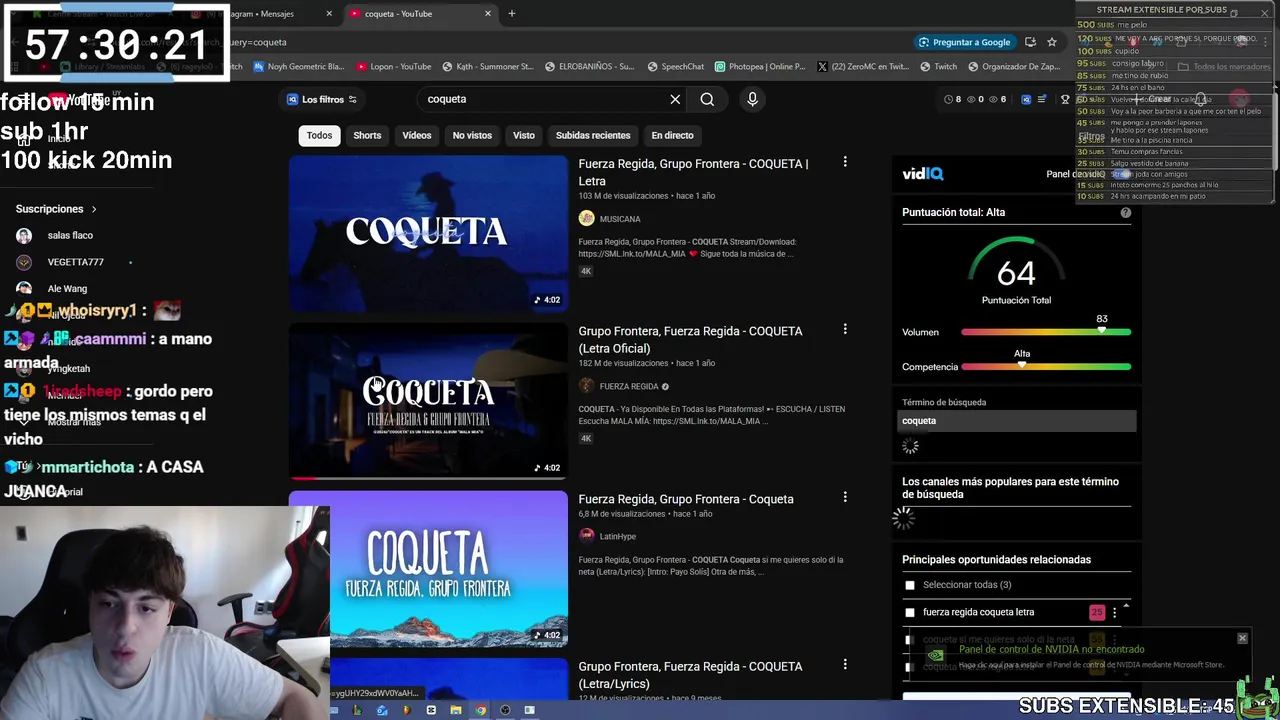Expand the Suscripciones section arrow
Image resolution: width=1280 pixels, height=720 pixels.
pos(94,209)
